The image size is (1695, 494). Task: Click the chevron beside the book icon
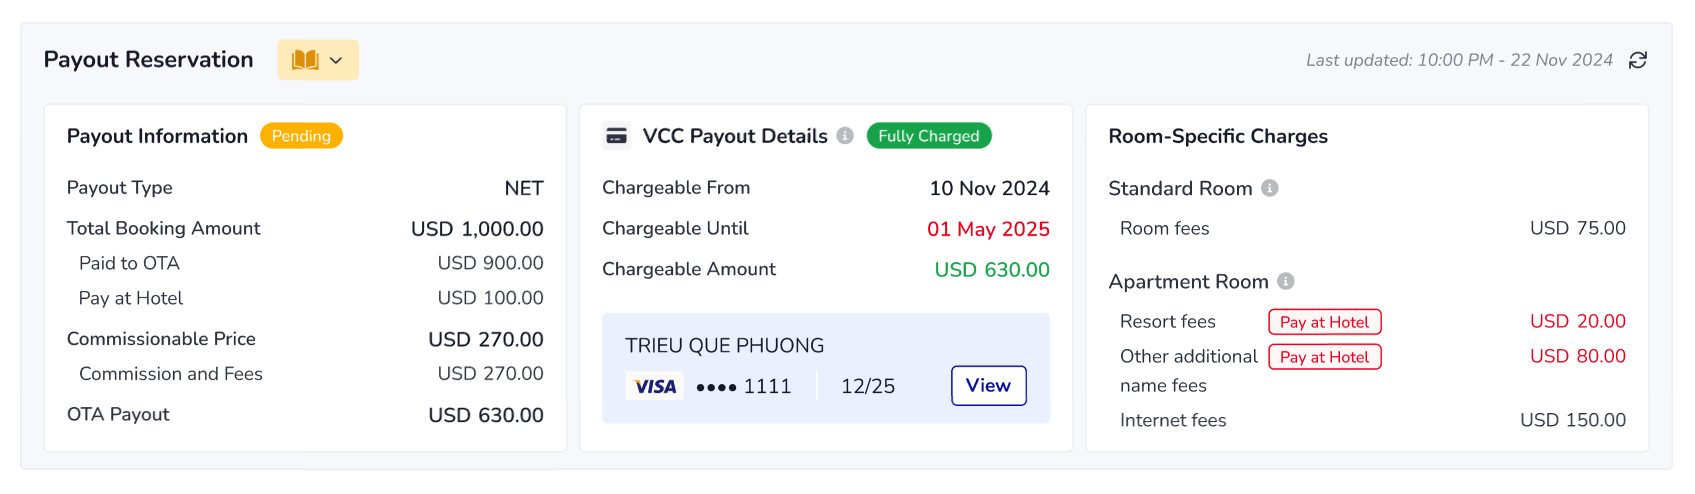(336, 60)
